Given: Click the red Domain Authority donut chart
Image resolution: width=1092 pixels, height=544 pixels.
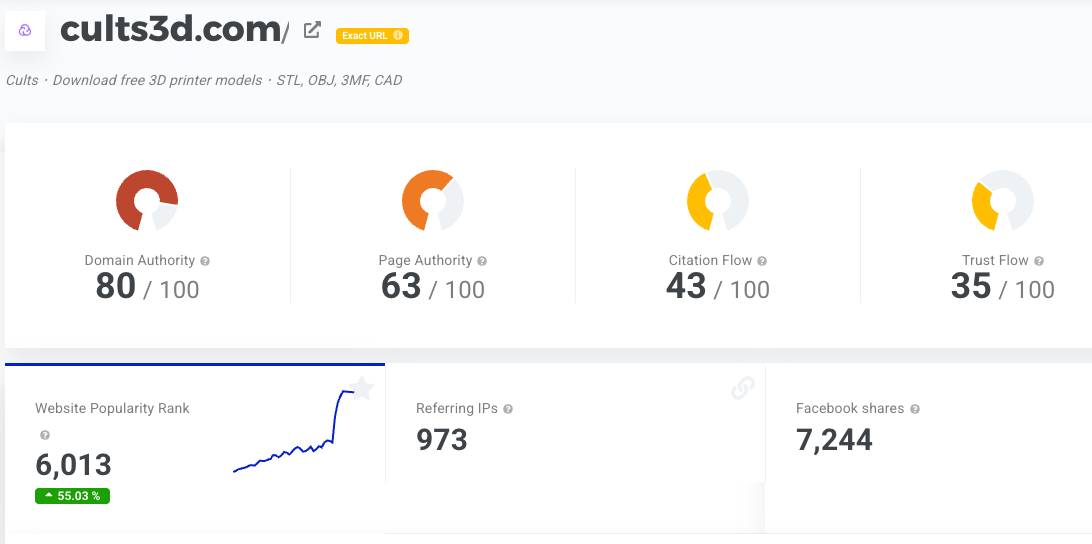Looking at the screenshot, I should click(147, 201).
